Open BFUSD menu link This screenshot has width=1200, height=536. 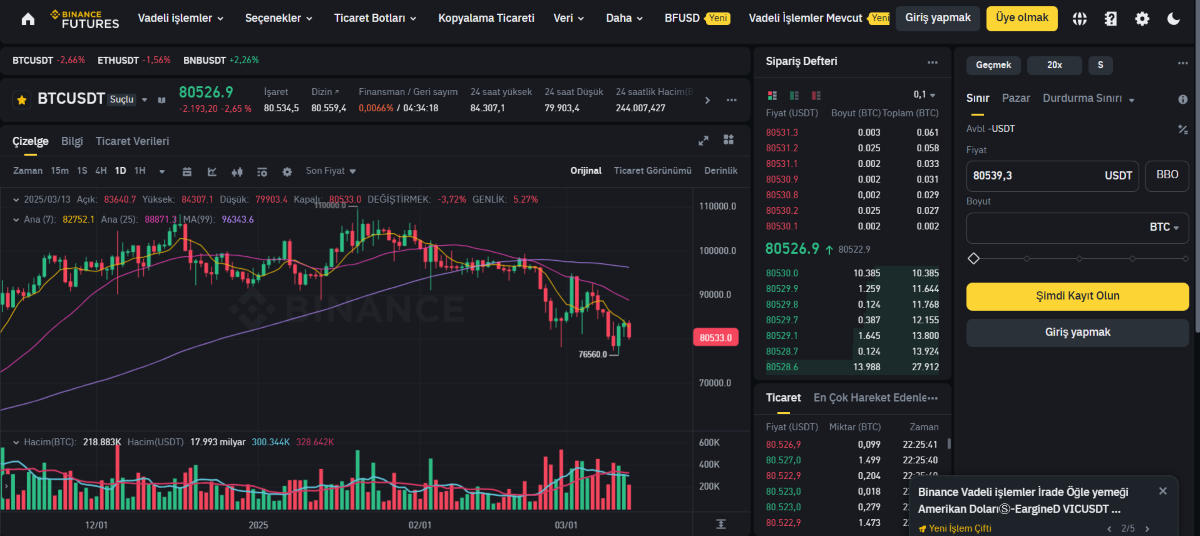[x=682, y=18]
